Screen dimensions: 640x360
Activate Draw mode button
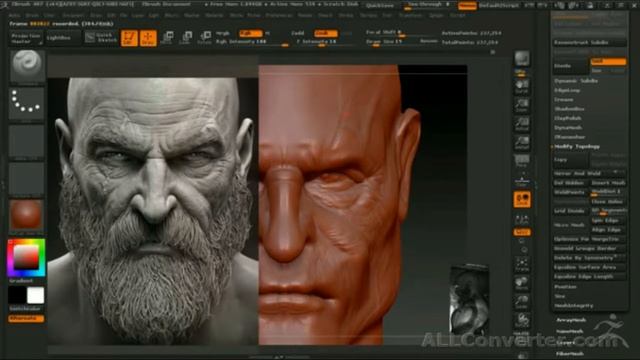[148, 38]
